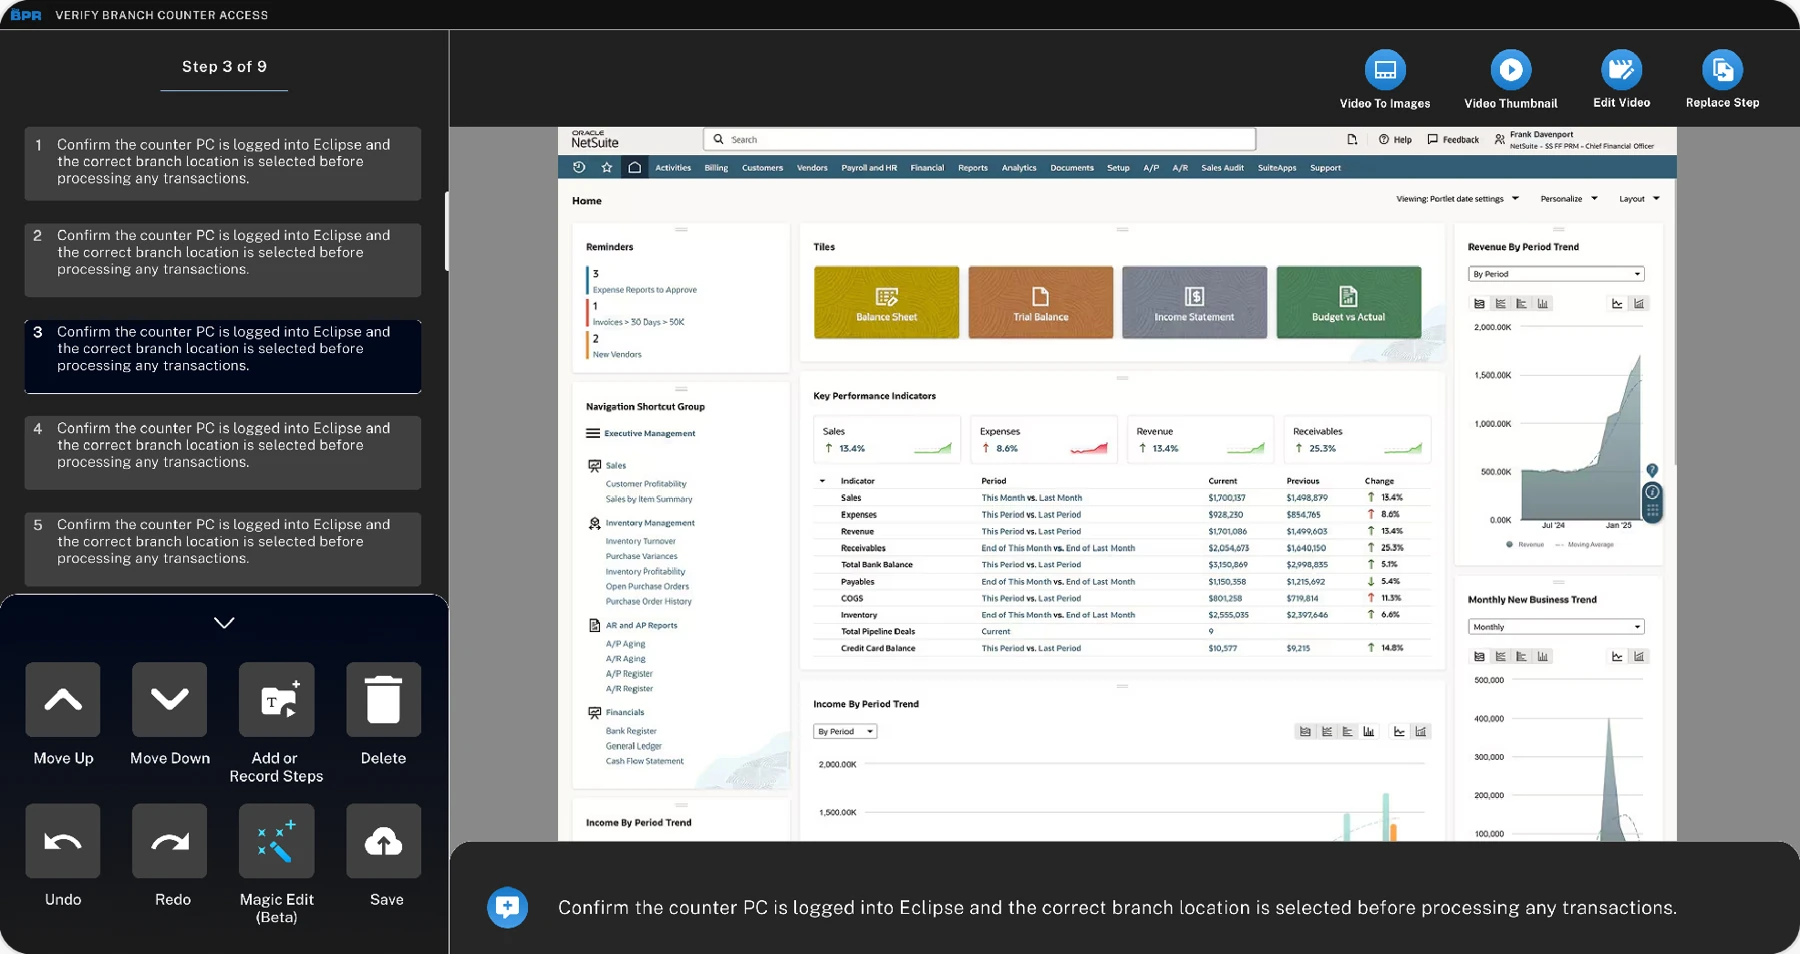The width and height of the screenshot is (1800, 954).
Task: Open NetSuite home icon in nav bar
Action: pos(634,167)
